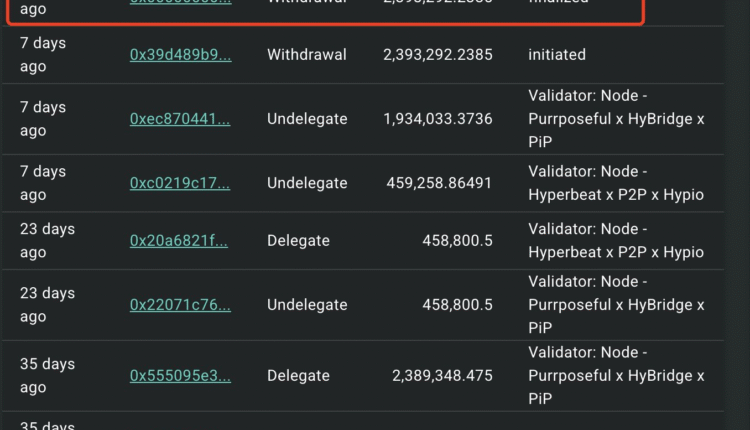
Task: Click Undelegate label in the 0xc0219c17 row
Action: pos(307,183)
